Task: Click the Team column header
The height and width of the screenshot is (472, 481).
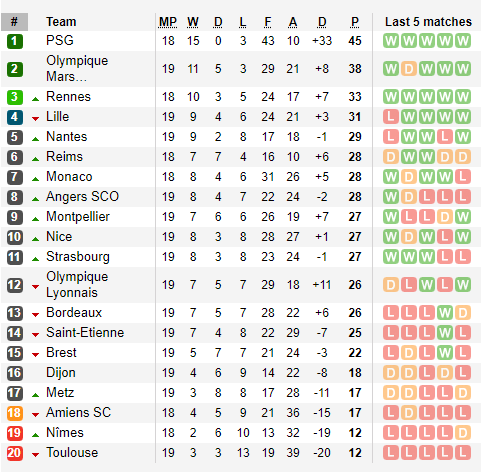Action: coord(61,22)
